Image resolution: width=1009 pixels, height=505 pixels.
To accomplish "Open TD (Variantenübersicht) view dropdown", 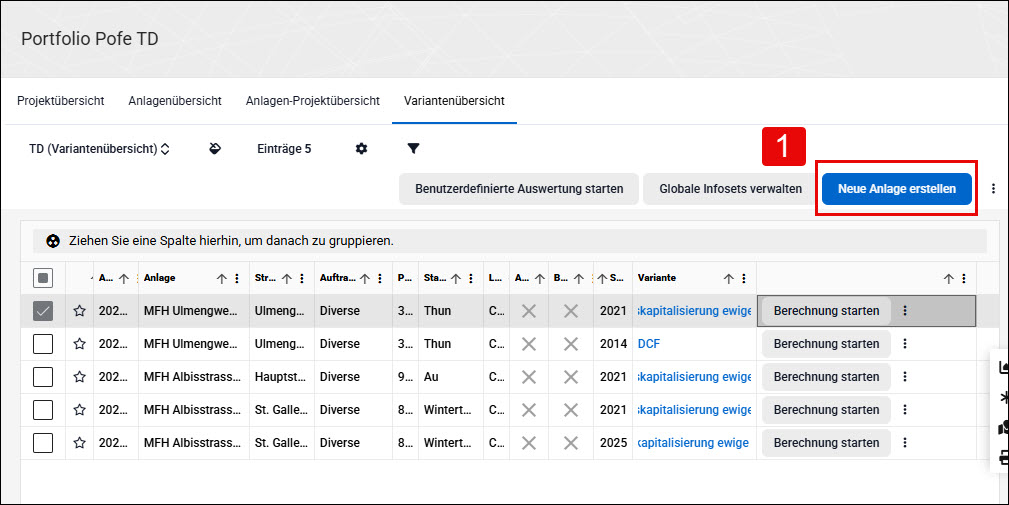I will click(99, 149).
